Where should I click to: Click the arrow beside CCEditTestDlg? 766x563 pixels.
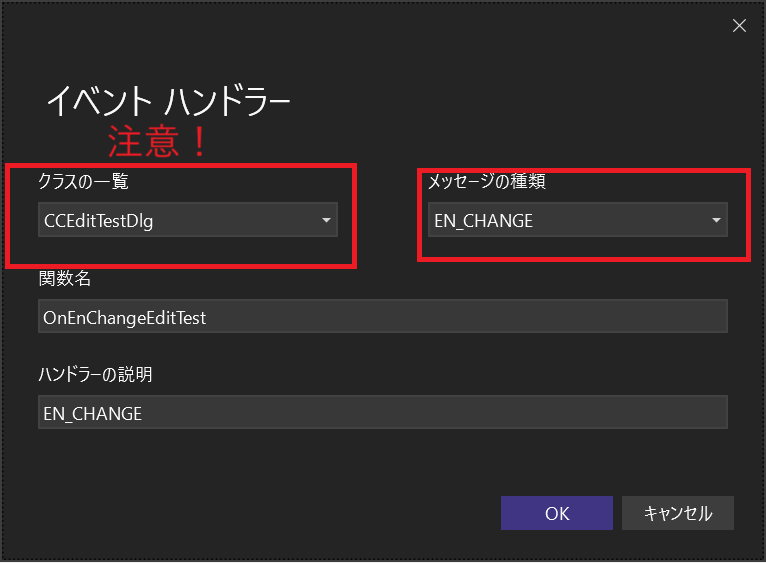point(326,221)
